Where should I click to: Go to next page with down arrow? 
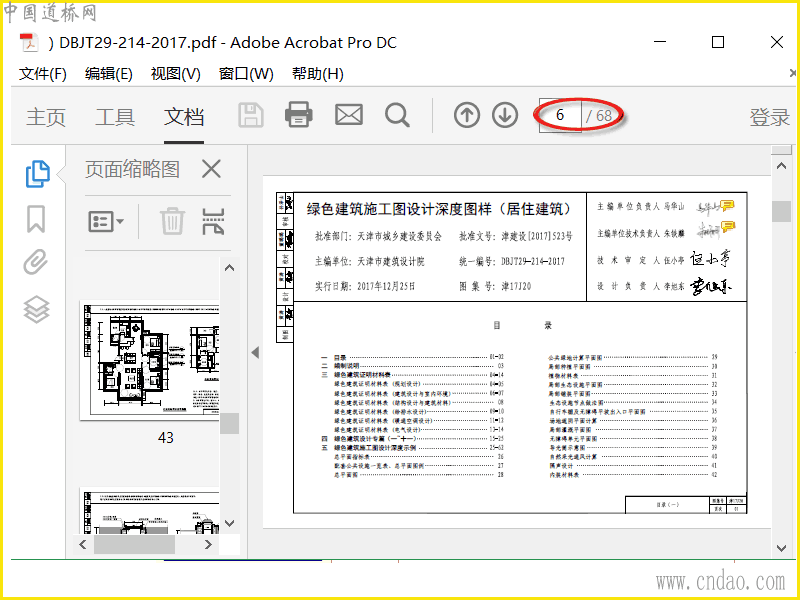coord(505,115)
